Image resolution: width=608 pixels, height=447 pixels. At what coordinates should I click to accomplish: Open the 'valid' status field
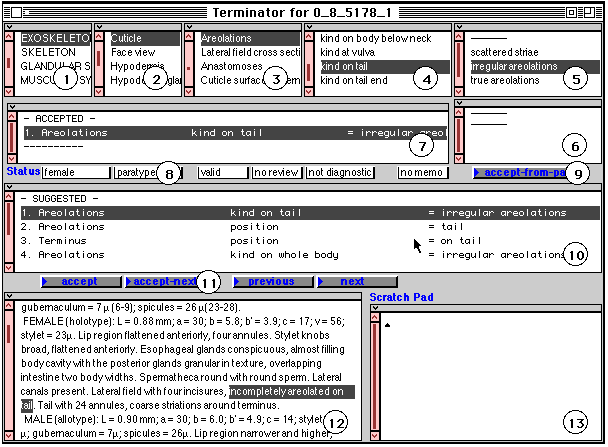tap(221, 173)
